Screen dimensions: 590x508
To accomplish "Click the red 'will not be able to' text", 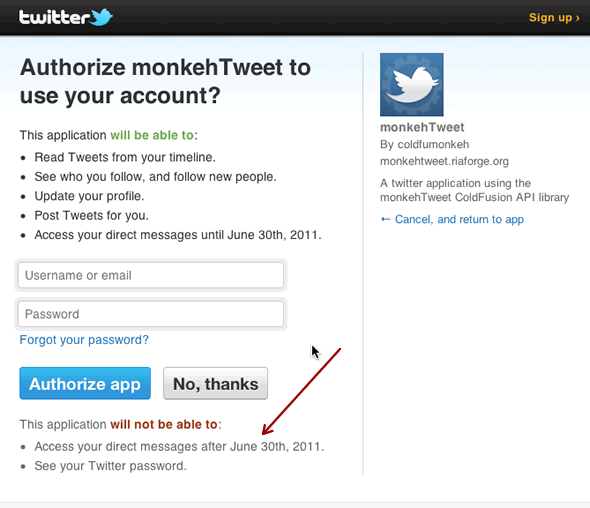I will point(164,424).
